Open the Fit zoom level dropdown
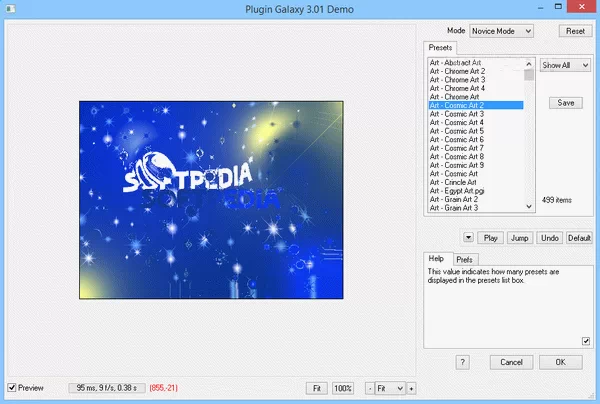Screen dimensions: 600x404 [391, 388]
